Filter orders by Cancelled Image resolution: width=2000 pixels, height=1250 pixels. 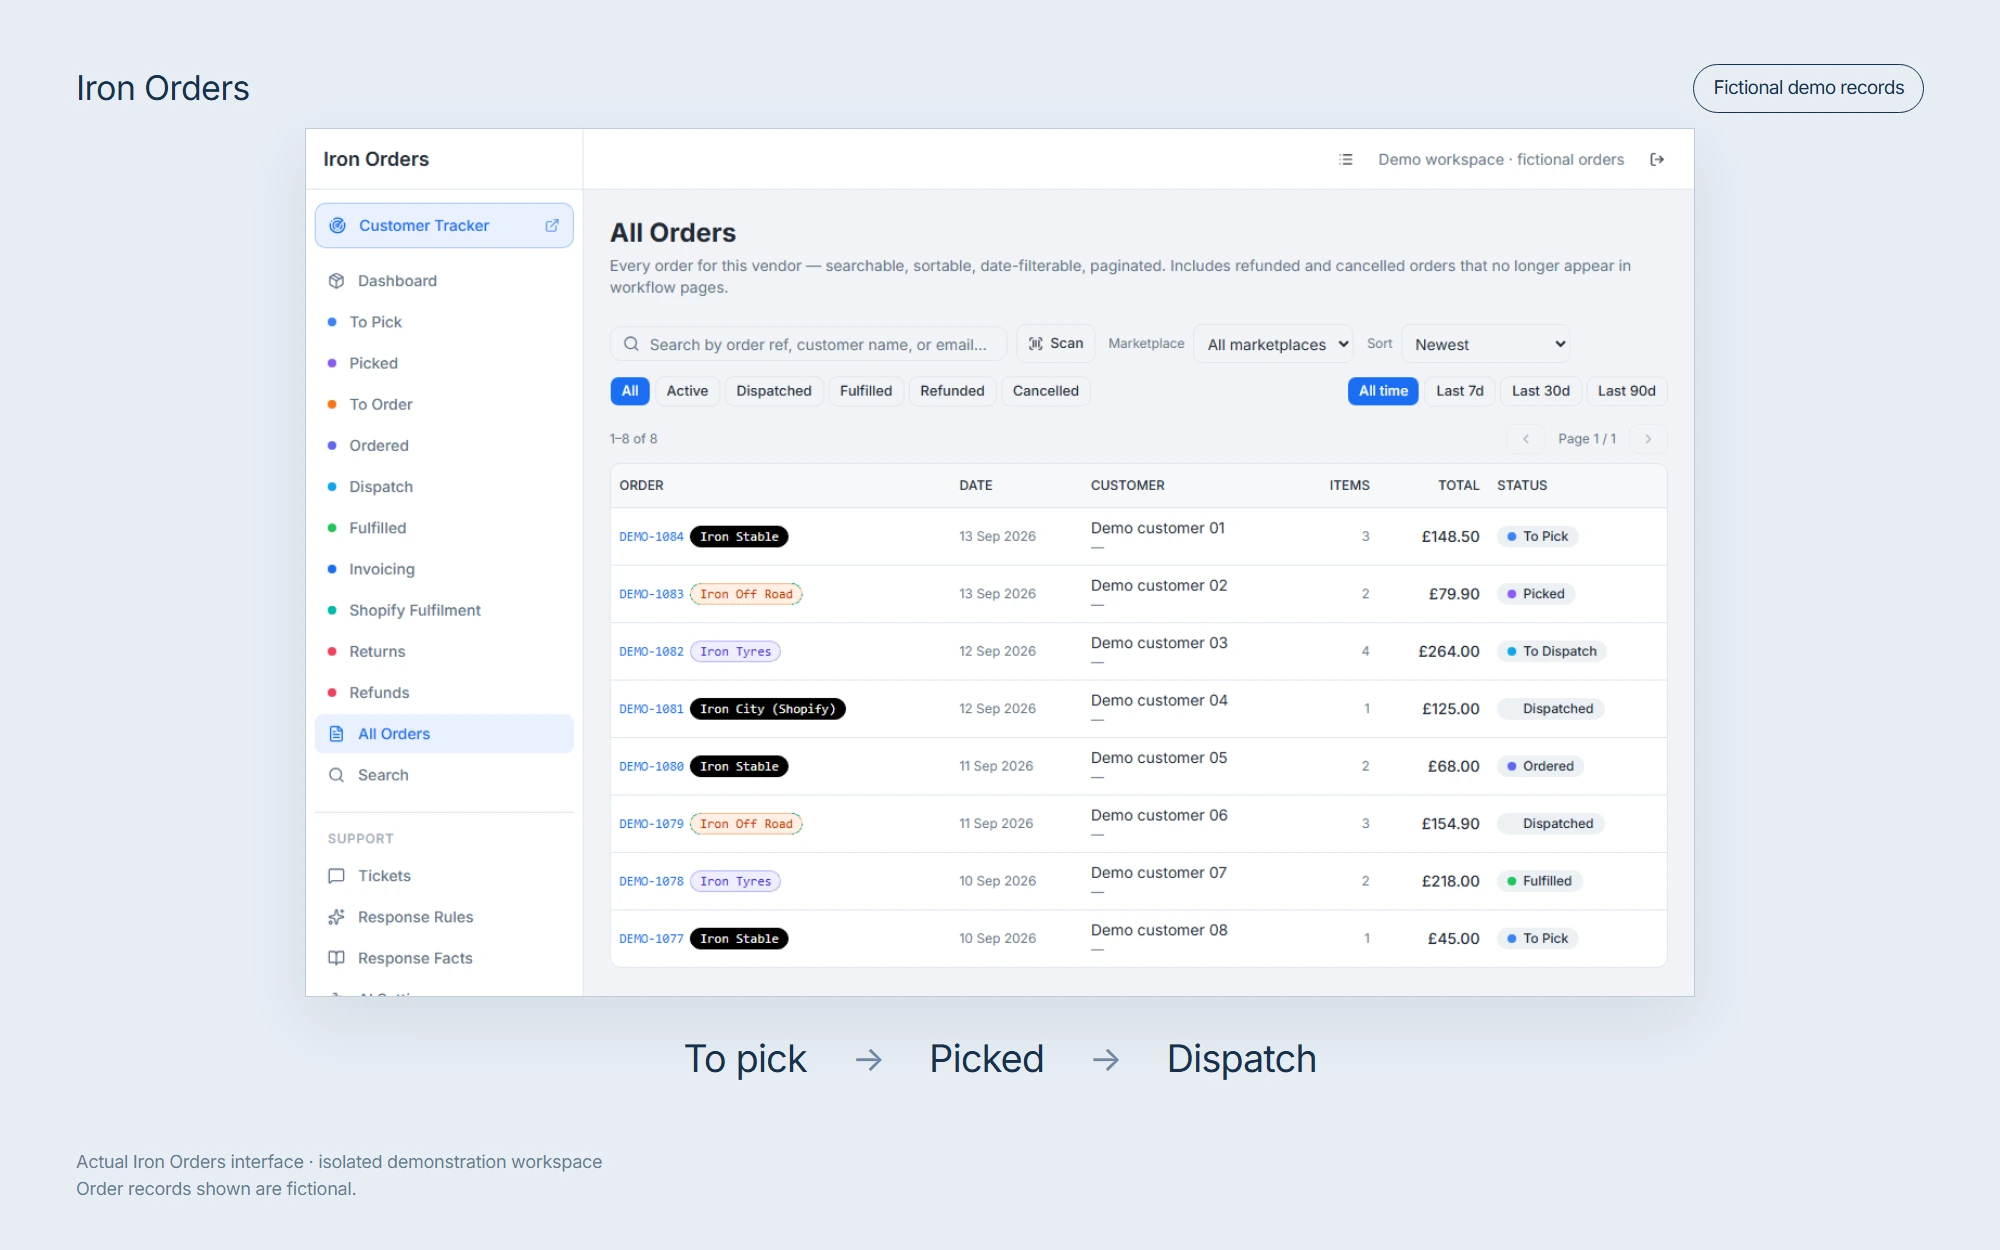pos(1046,391)
